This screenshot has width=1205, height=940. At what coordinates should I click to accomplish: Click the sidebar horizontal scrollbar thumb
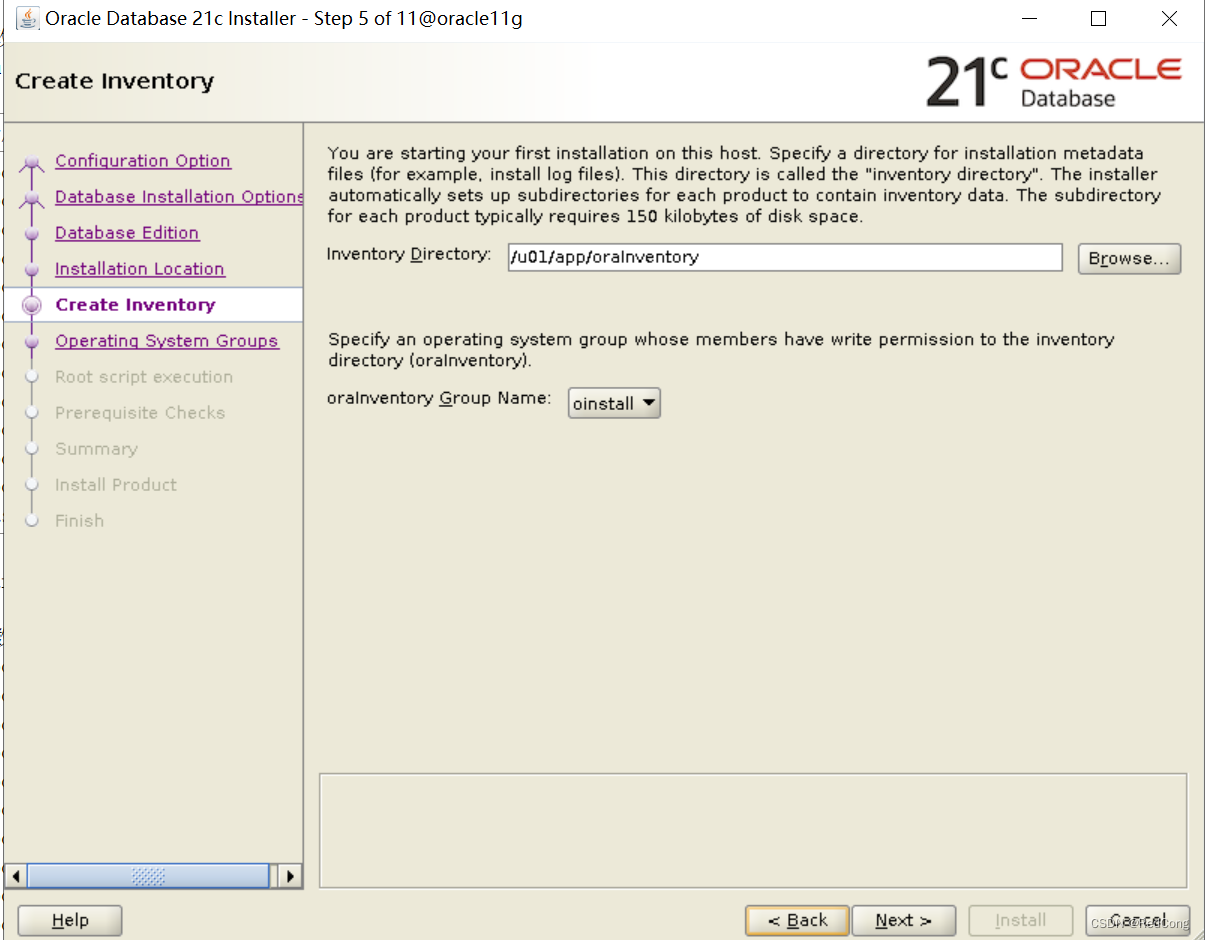point(148,876)
